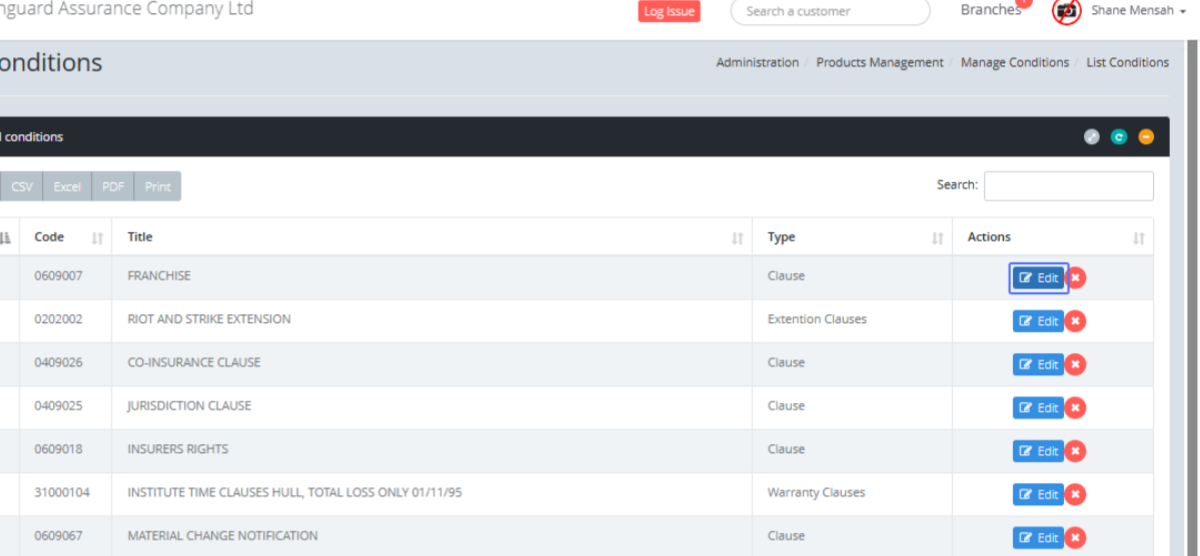Focus the table Search input box

click(x=1068, y=186)
